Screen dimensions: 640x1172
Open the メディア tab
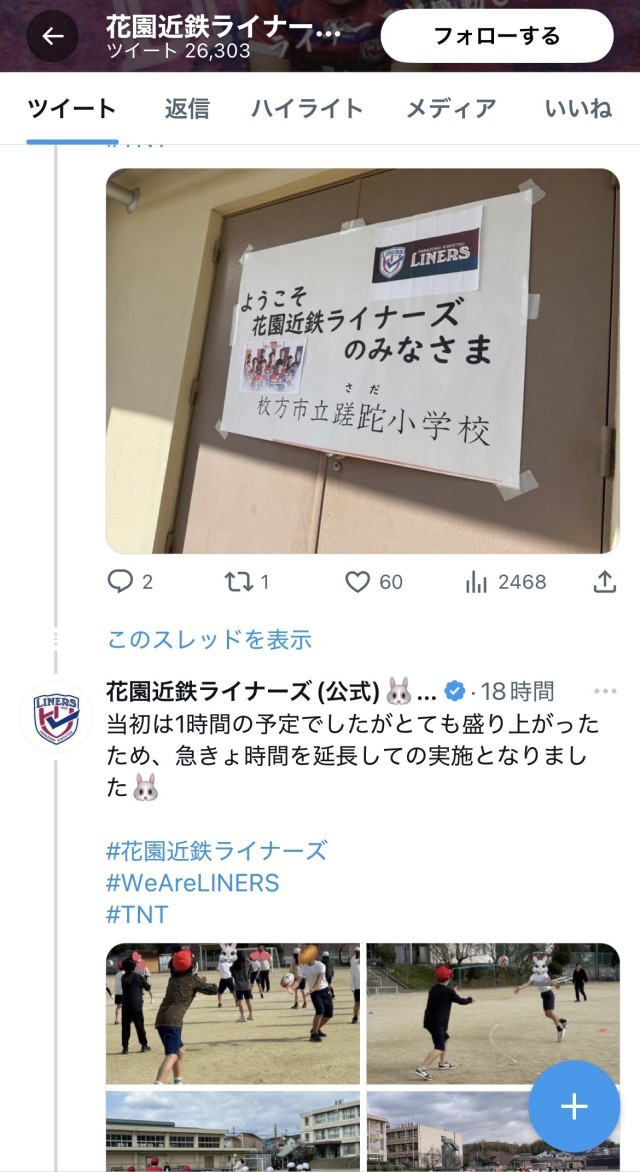click(x=451, y=108)
